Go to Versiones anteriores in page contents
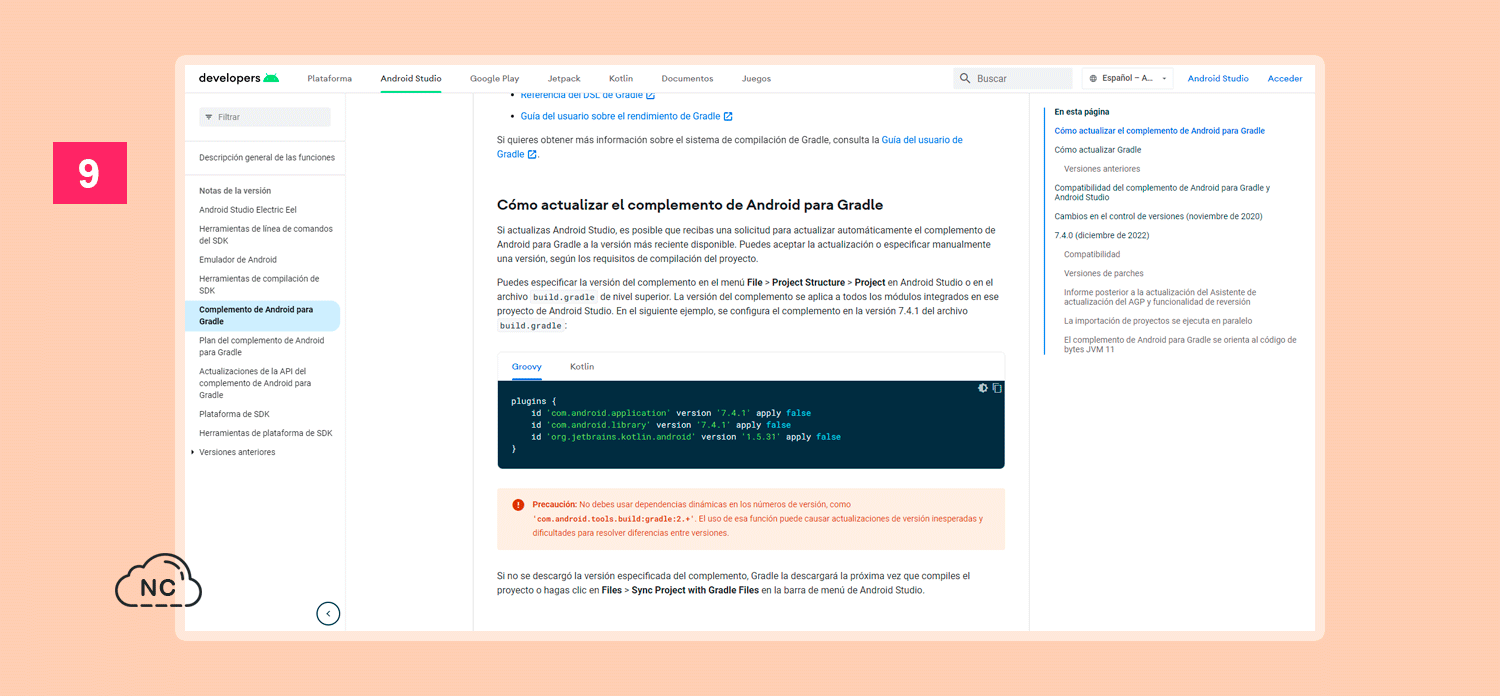1500x696 pixels. coord(1102,169)
